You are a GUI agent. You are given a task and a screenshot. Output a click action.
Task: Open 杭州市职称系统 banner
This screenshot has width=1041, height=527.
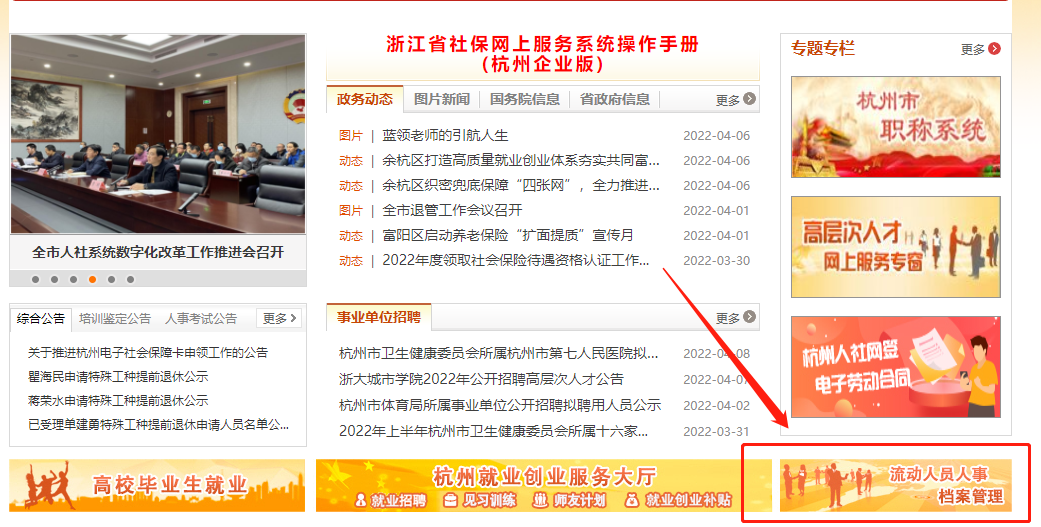896,127
